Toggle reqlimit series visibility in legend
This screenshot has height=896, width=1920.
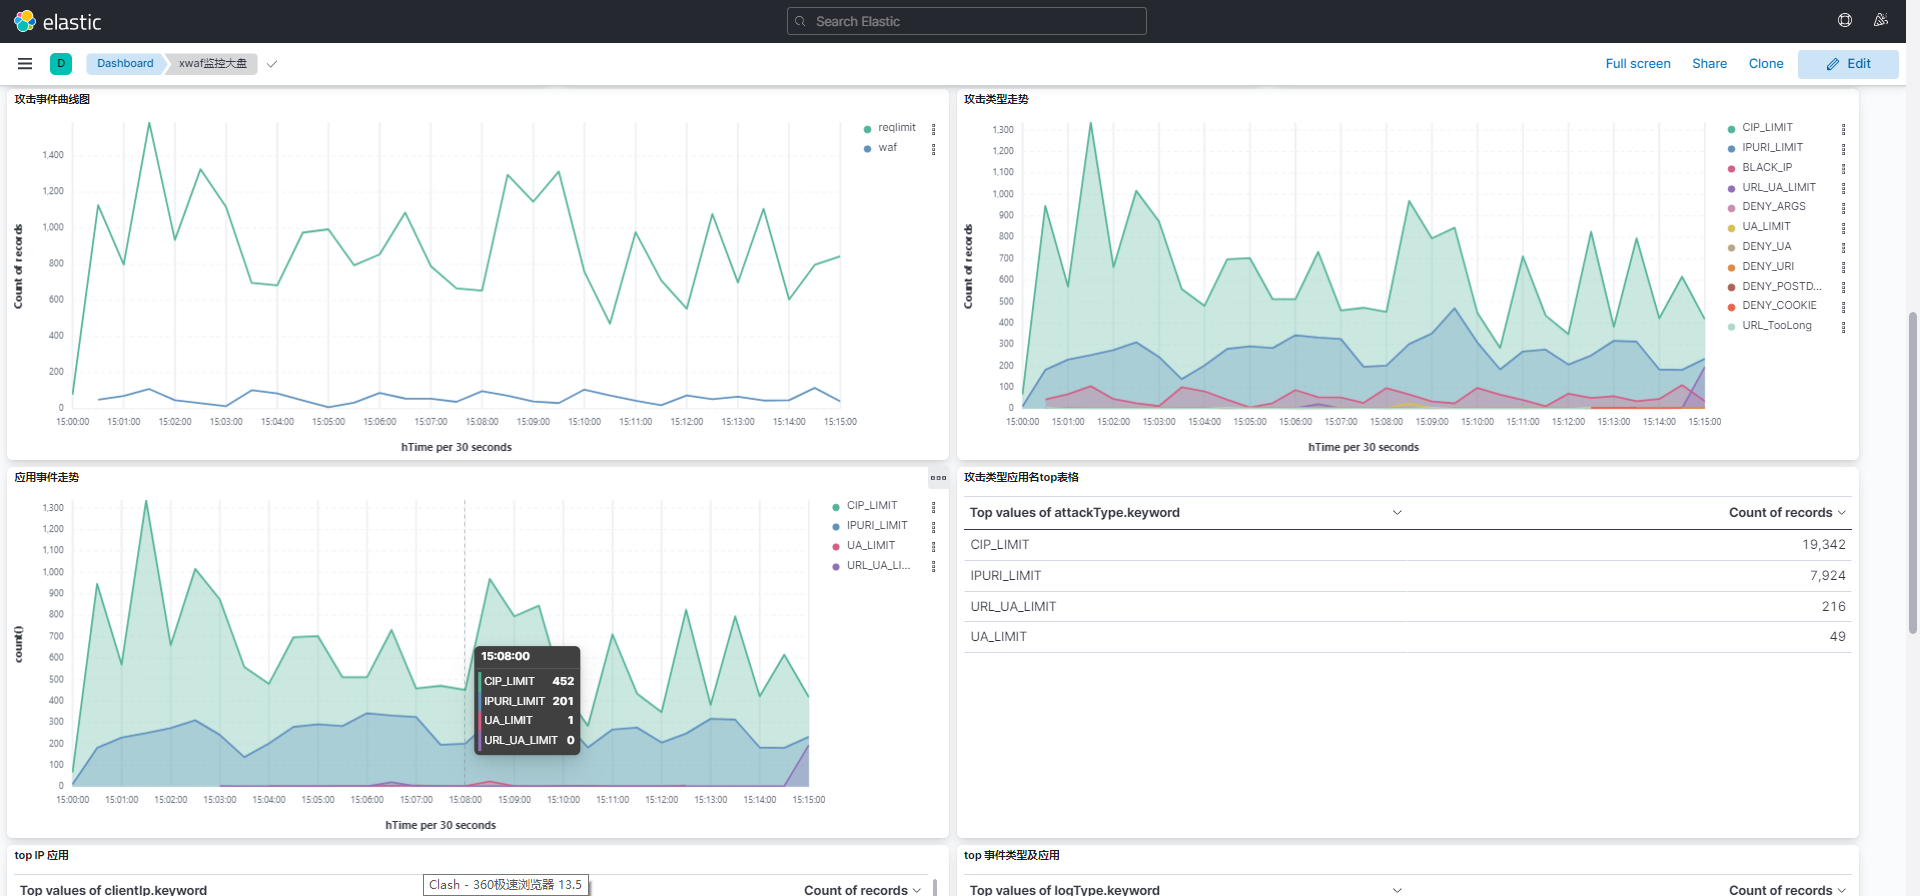(x=897, y=128)
